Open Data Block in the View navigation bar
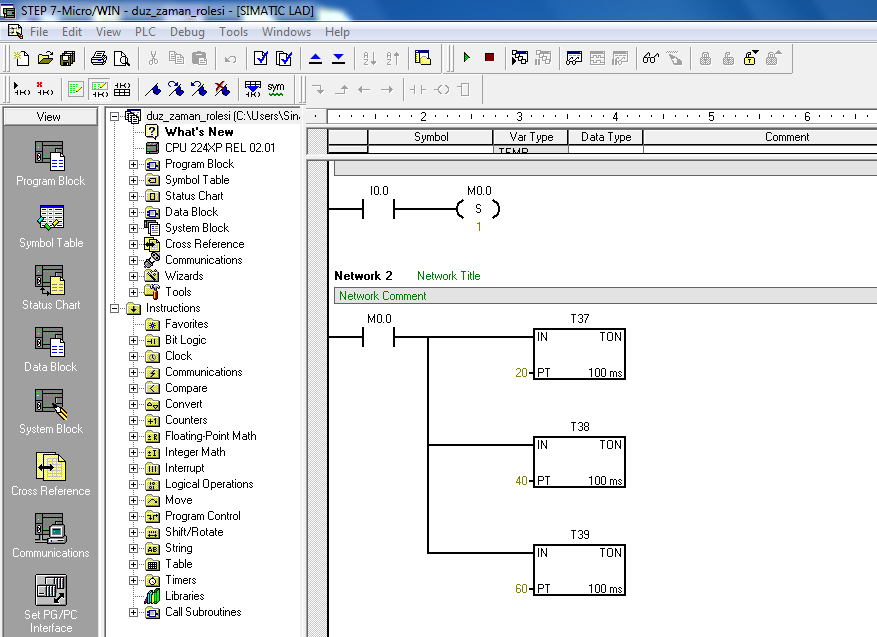 [50, 350]
